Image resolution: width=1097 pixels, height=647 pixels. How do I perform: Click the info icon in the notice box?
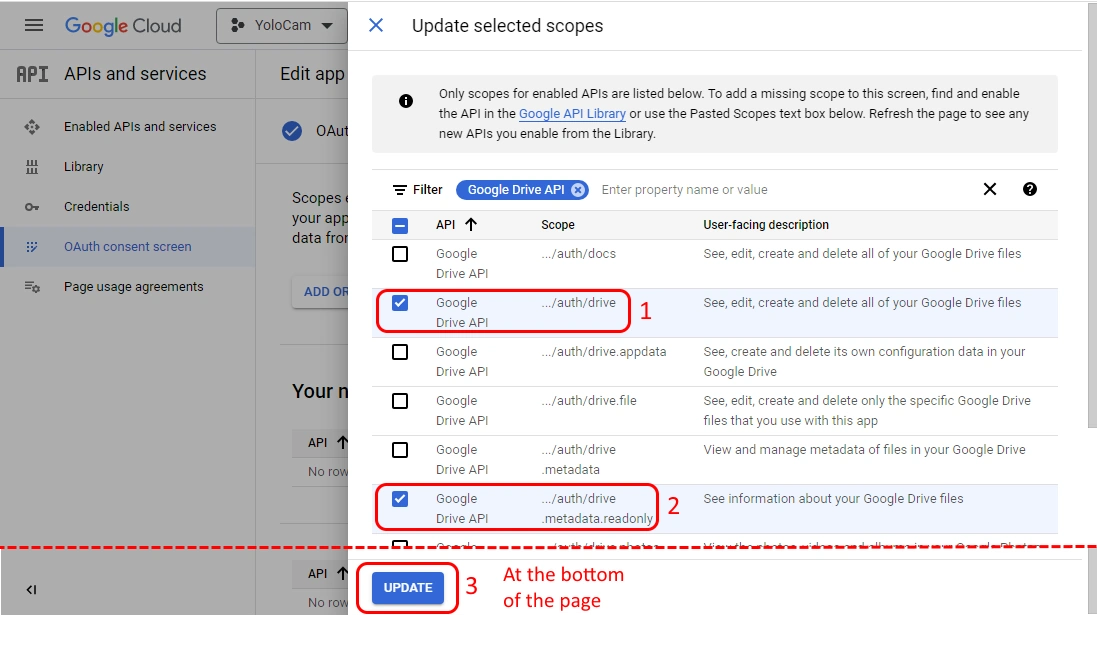coord(406,101)
